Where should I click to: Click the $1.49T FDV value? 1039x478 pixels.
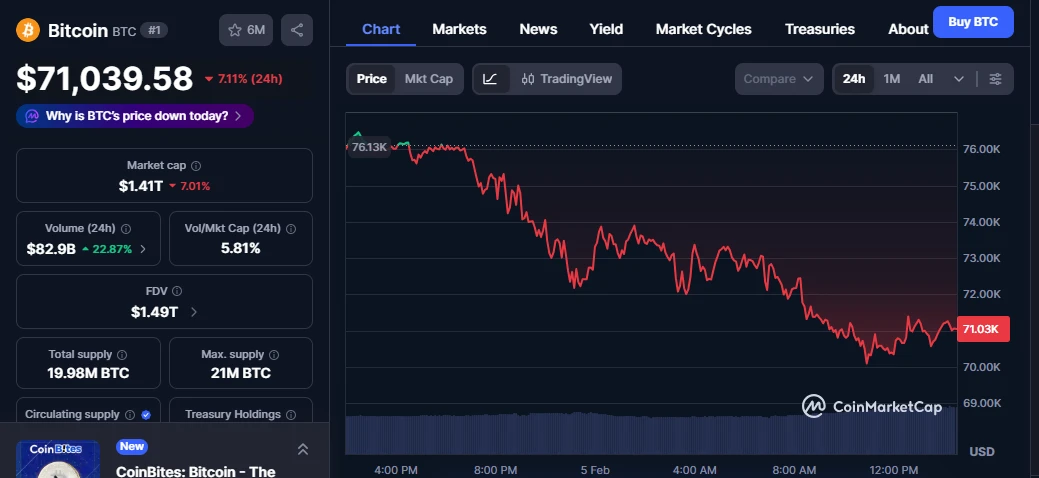point(154,312)
